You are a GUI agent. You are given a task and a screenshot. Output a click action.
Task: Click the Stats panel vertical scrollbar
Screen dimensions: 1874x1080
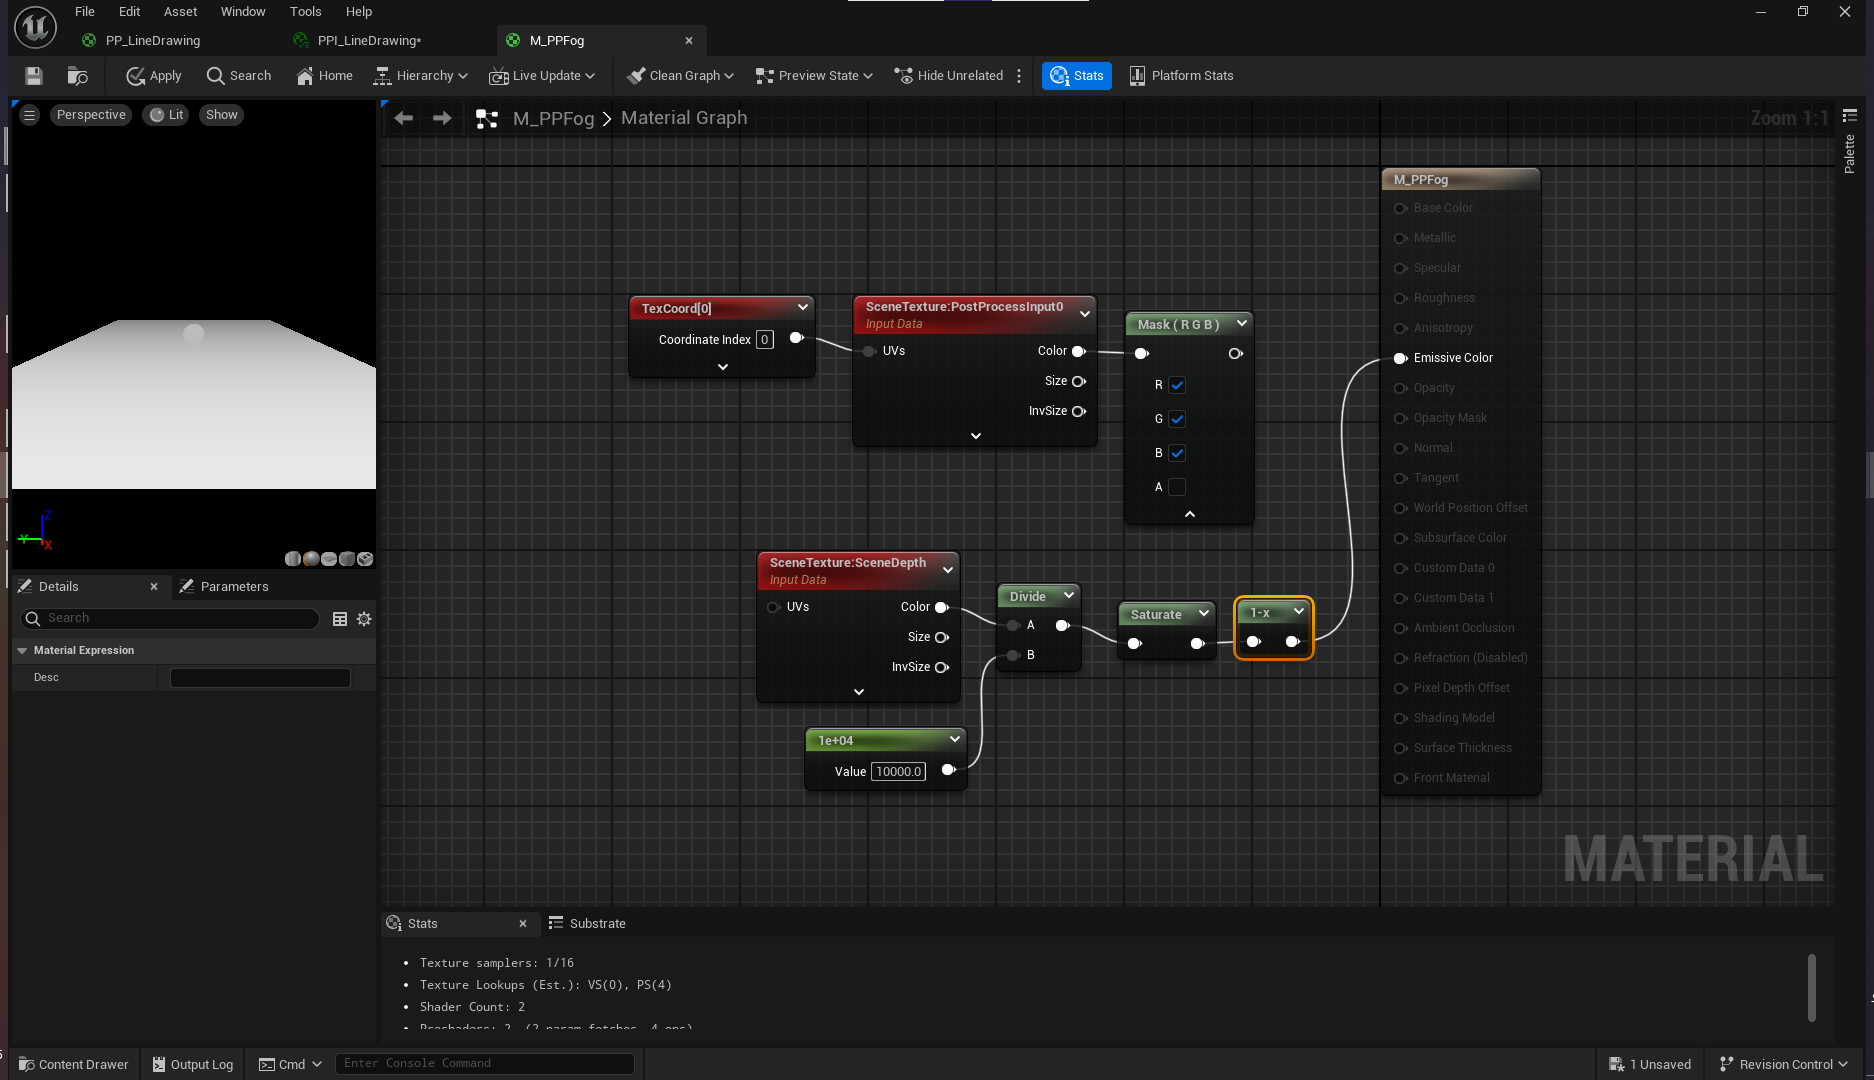point(1812,988)
